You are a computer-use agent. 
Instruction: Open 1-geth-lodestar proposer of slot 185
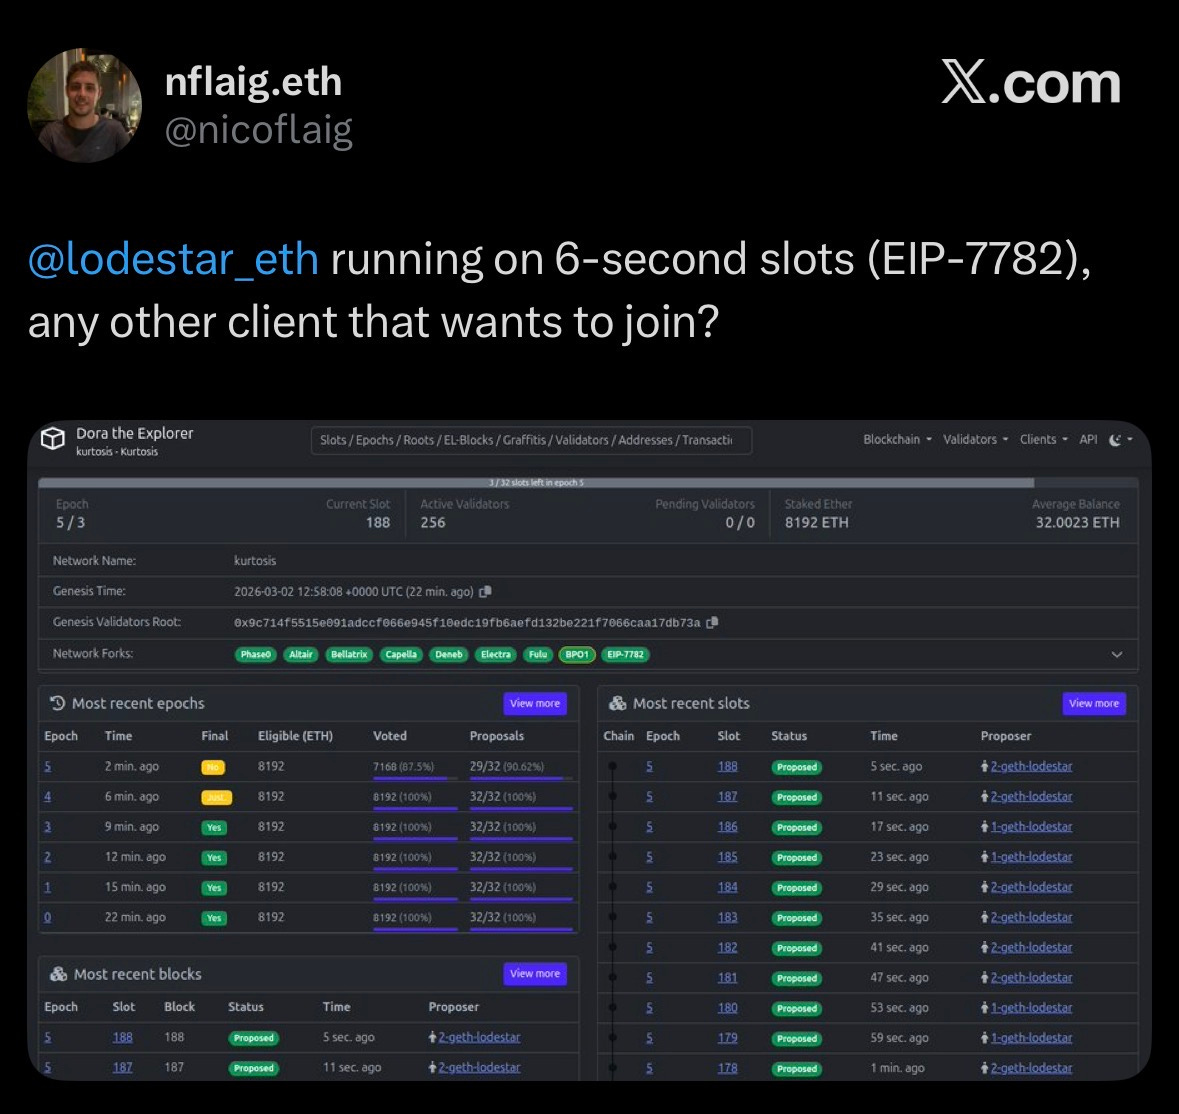(x=1031, y=857)
